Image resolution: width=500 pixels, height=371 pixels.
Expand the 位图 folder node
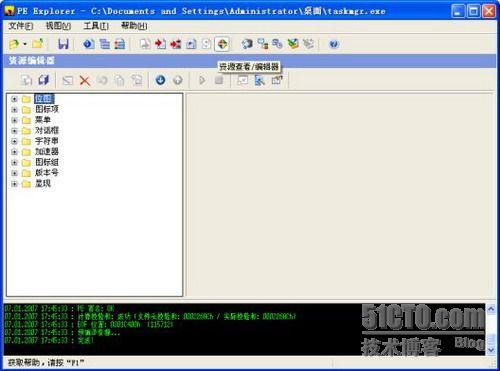pos(14,99)
